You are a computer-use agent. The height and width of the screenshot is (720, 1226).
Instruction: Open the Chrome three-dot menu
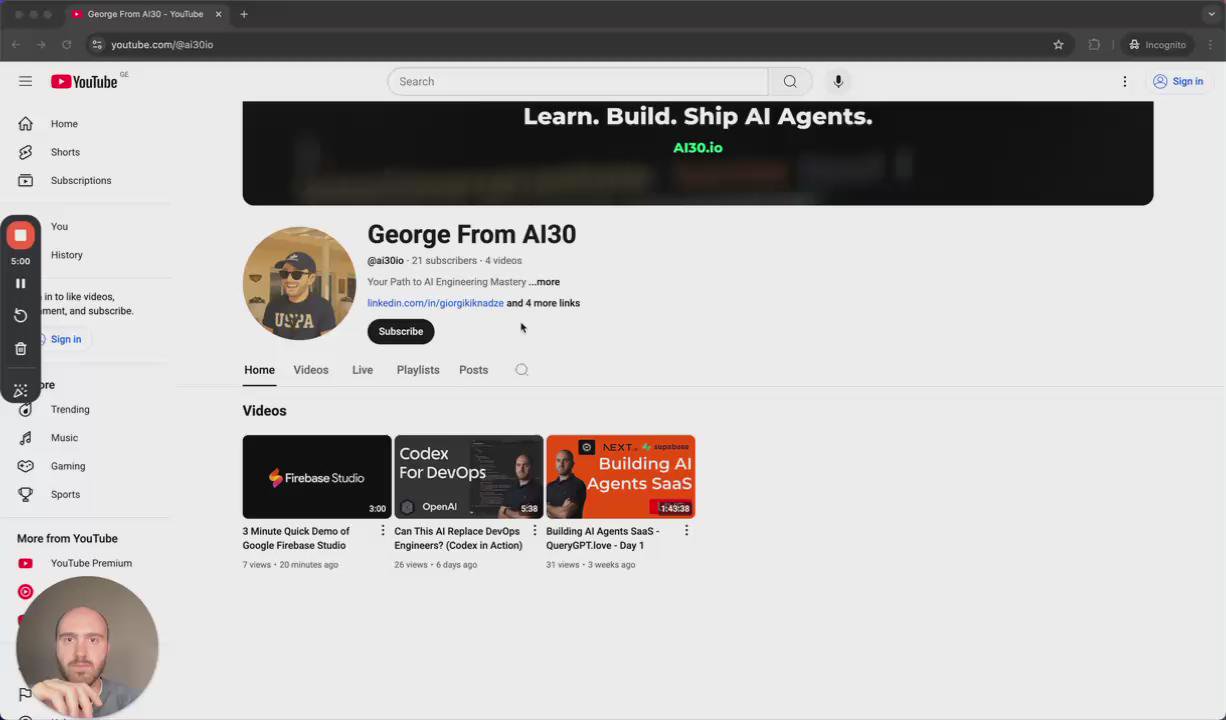click(x=1210, y=44)
